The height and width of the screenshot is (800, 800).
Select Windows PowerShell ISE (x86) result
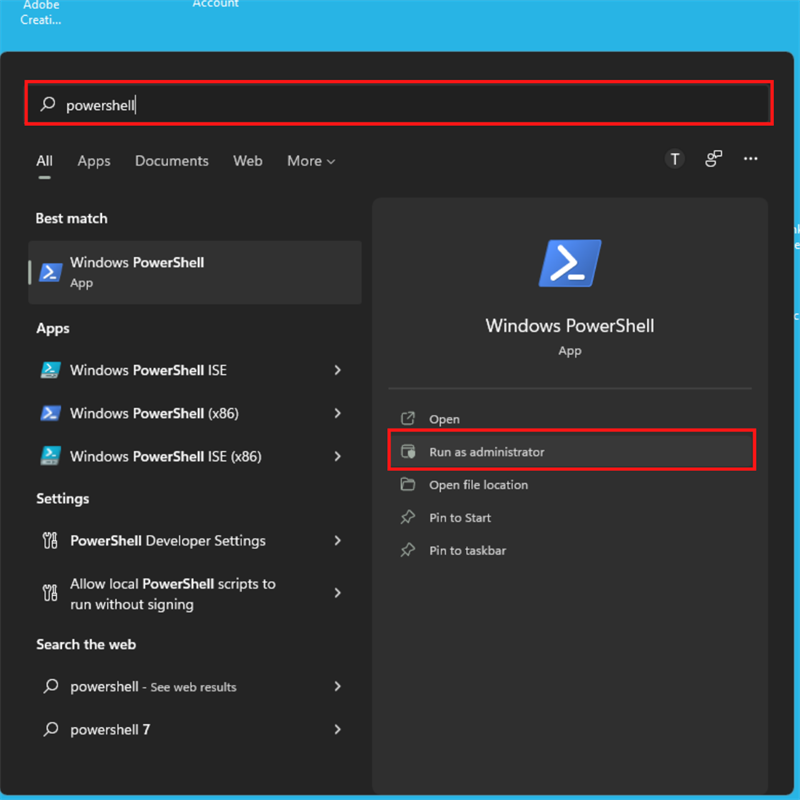click(195, 456)
